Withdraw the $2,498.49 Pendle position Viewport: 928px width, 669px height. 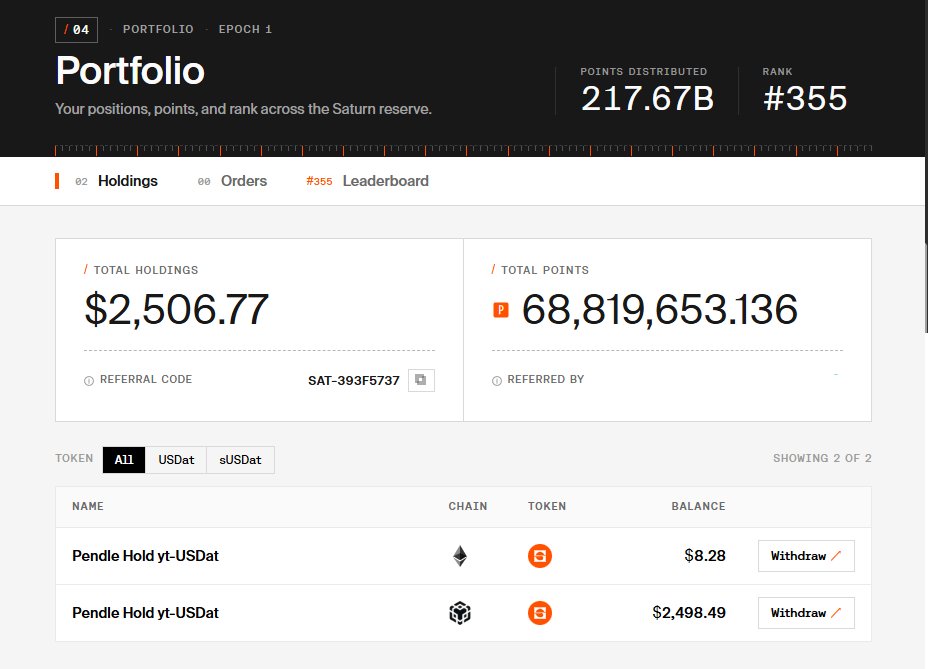pyautogui.click(x=806, y=613)
